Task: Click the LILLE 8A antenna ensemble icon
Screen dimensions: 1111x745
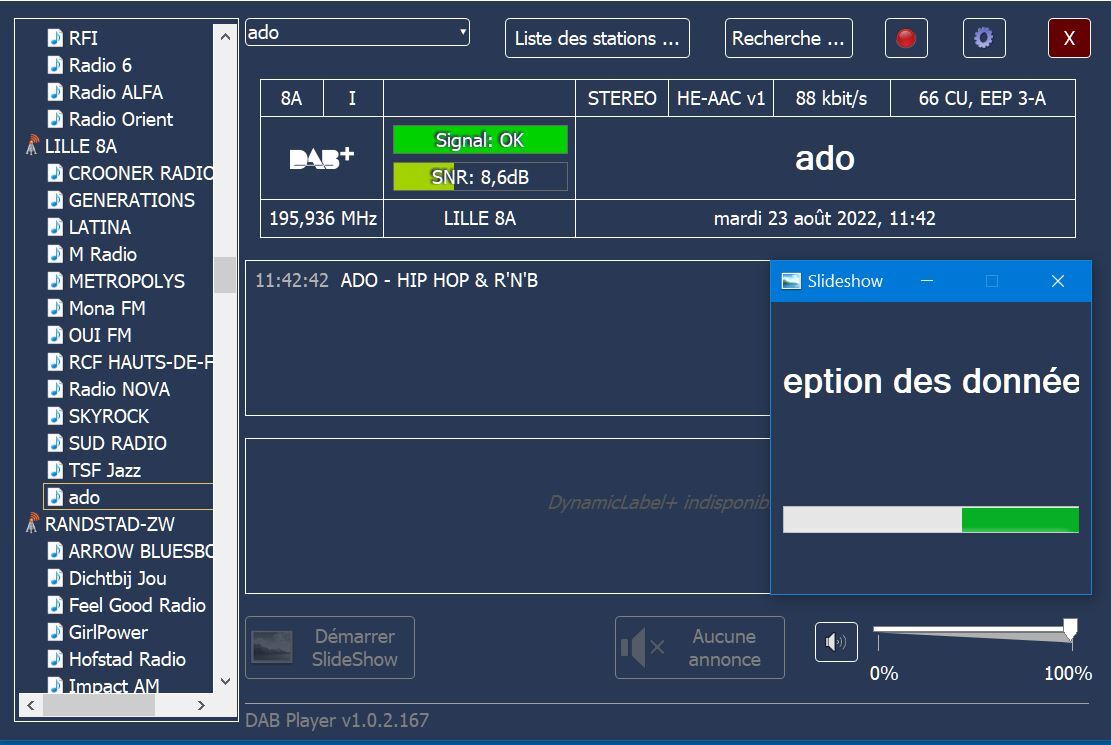Action: pyautogui.click(x=32, y=146)
